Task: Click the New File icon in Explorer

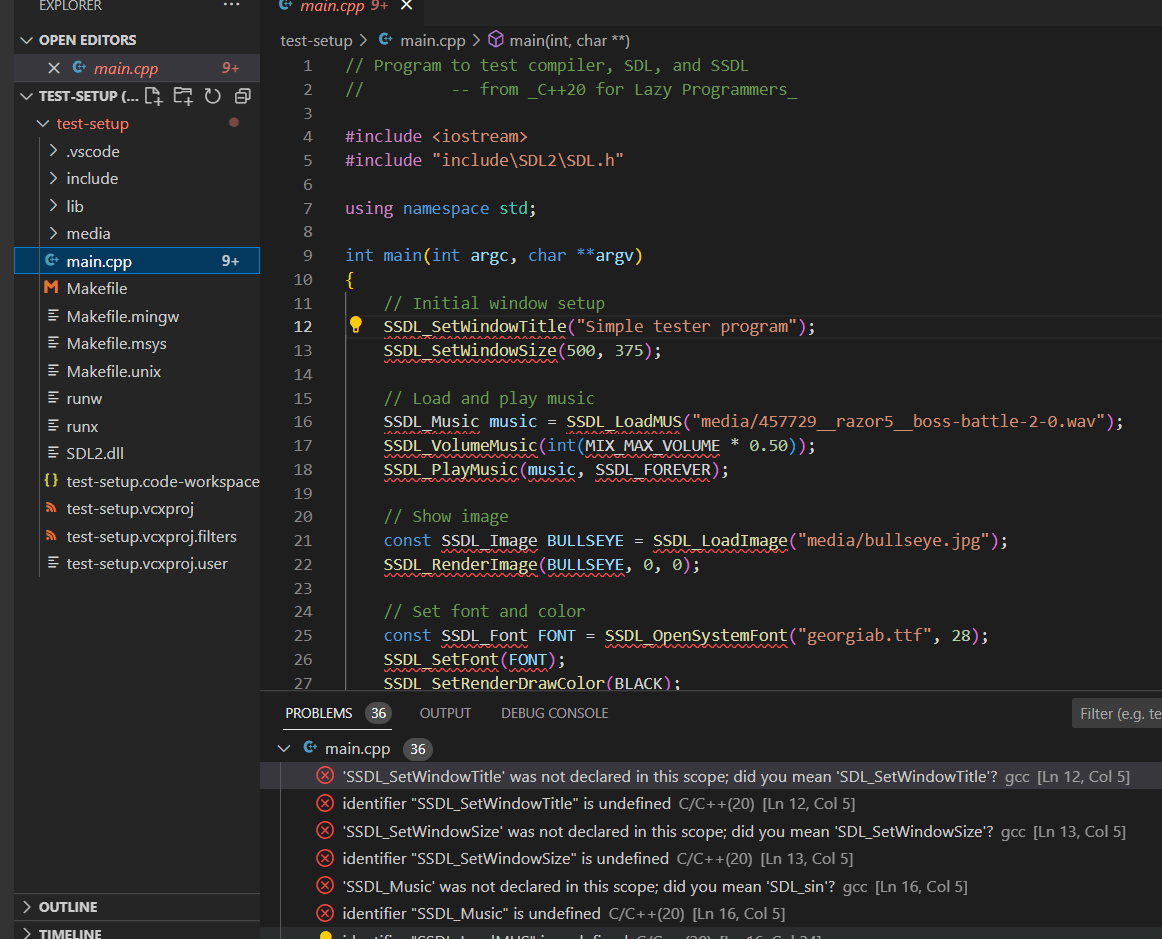Action: coord(153,96)
